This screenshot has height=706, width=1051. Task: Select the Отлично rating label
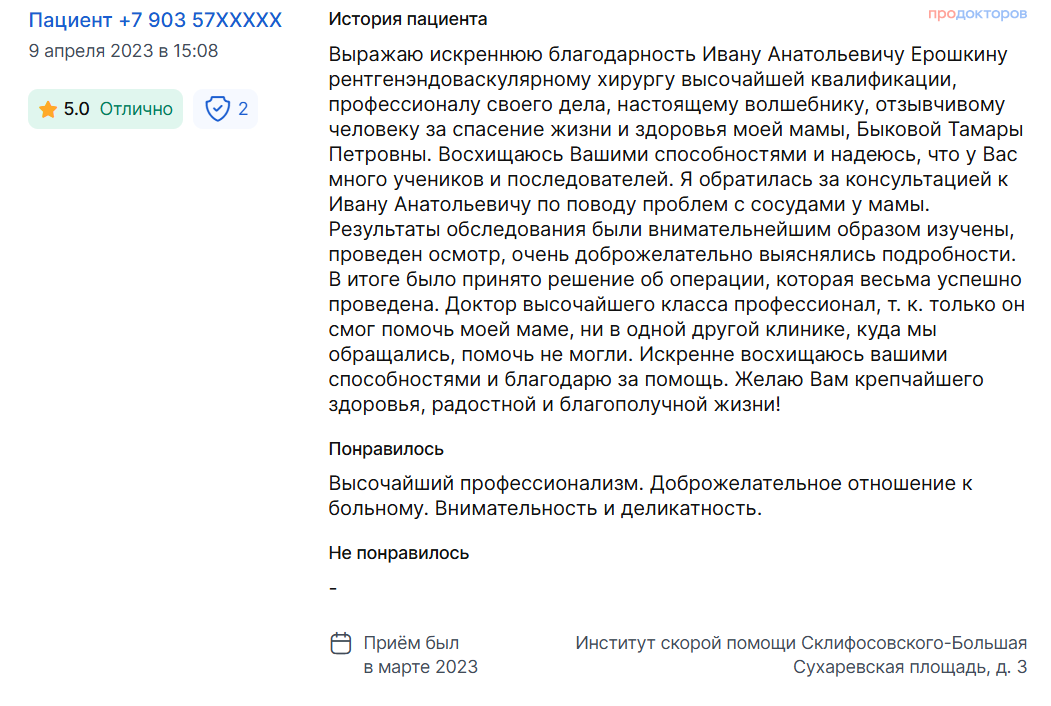(136, 109)
